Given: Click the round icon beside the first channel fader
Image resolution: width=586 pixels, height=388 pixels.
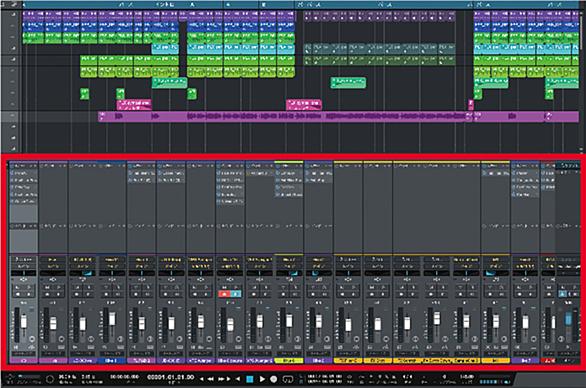Looking at the screenshot, I should click(32, 339).
